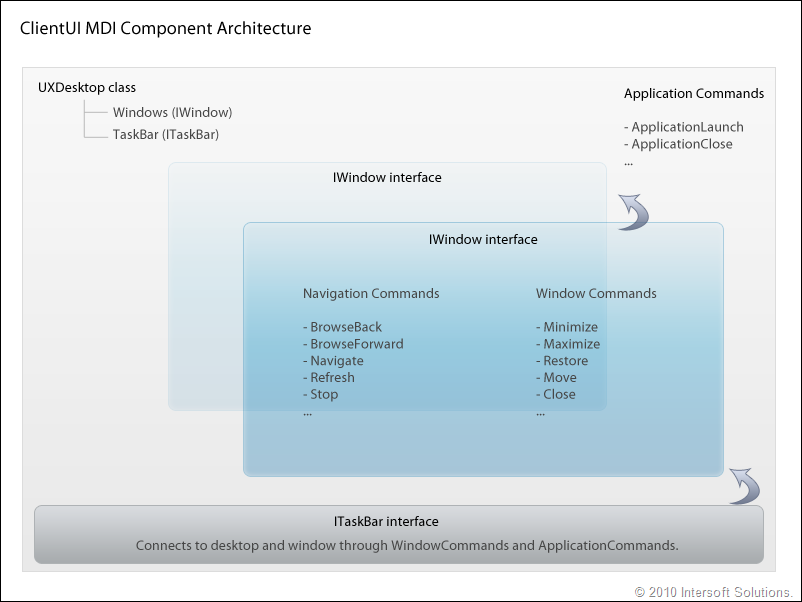This screenshot has height=602, width=802.
Task: Select TaskBar (ITaskBar) tree node
Action: [x=166, y=135]
